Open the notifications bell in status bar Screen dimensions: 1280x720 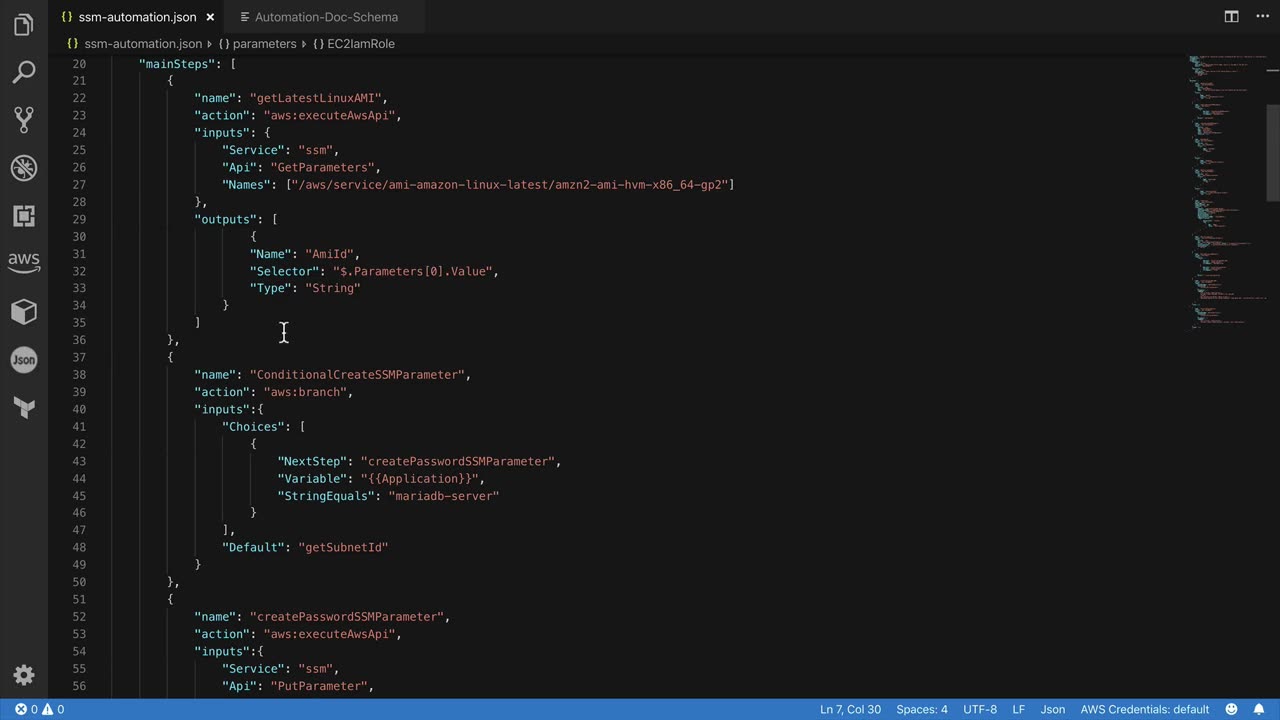tap(1259, 709)
